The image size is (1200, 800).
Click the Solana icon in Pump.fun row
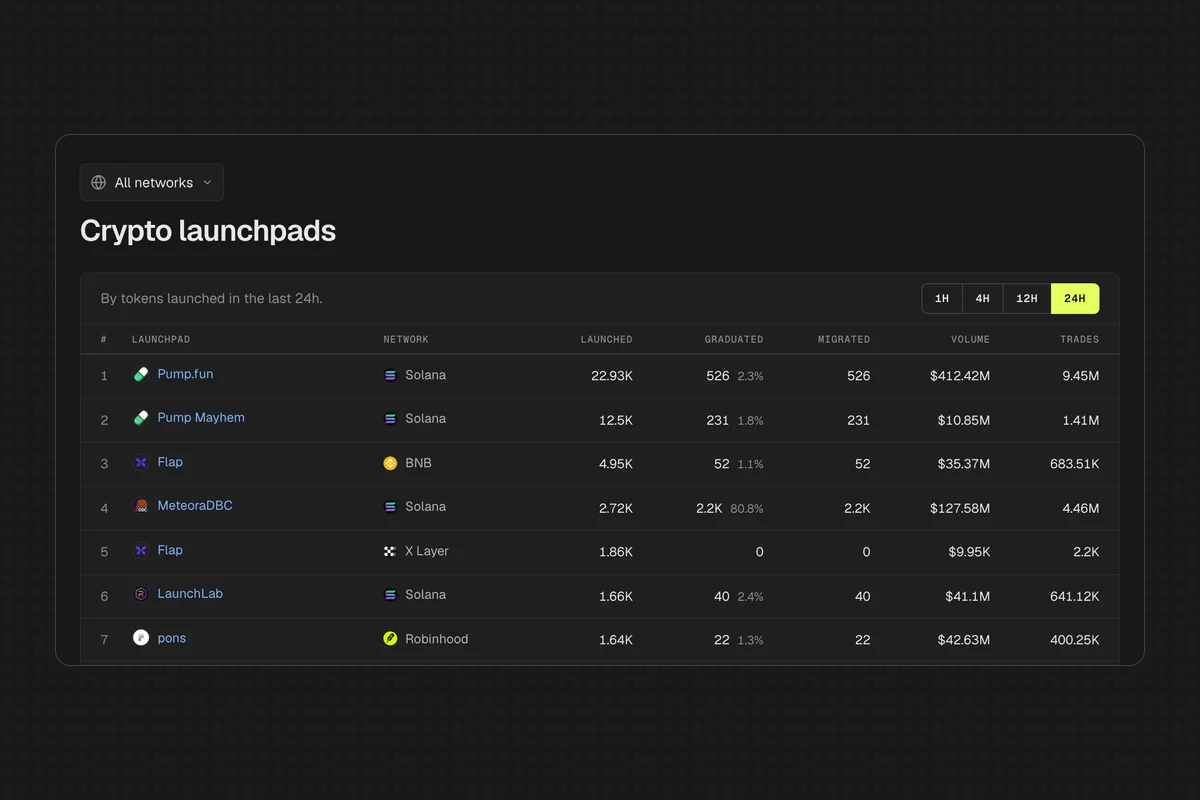pyautogui.click(x=391, y=376)
